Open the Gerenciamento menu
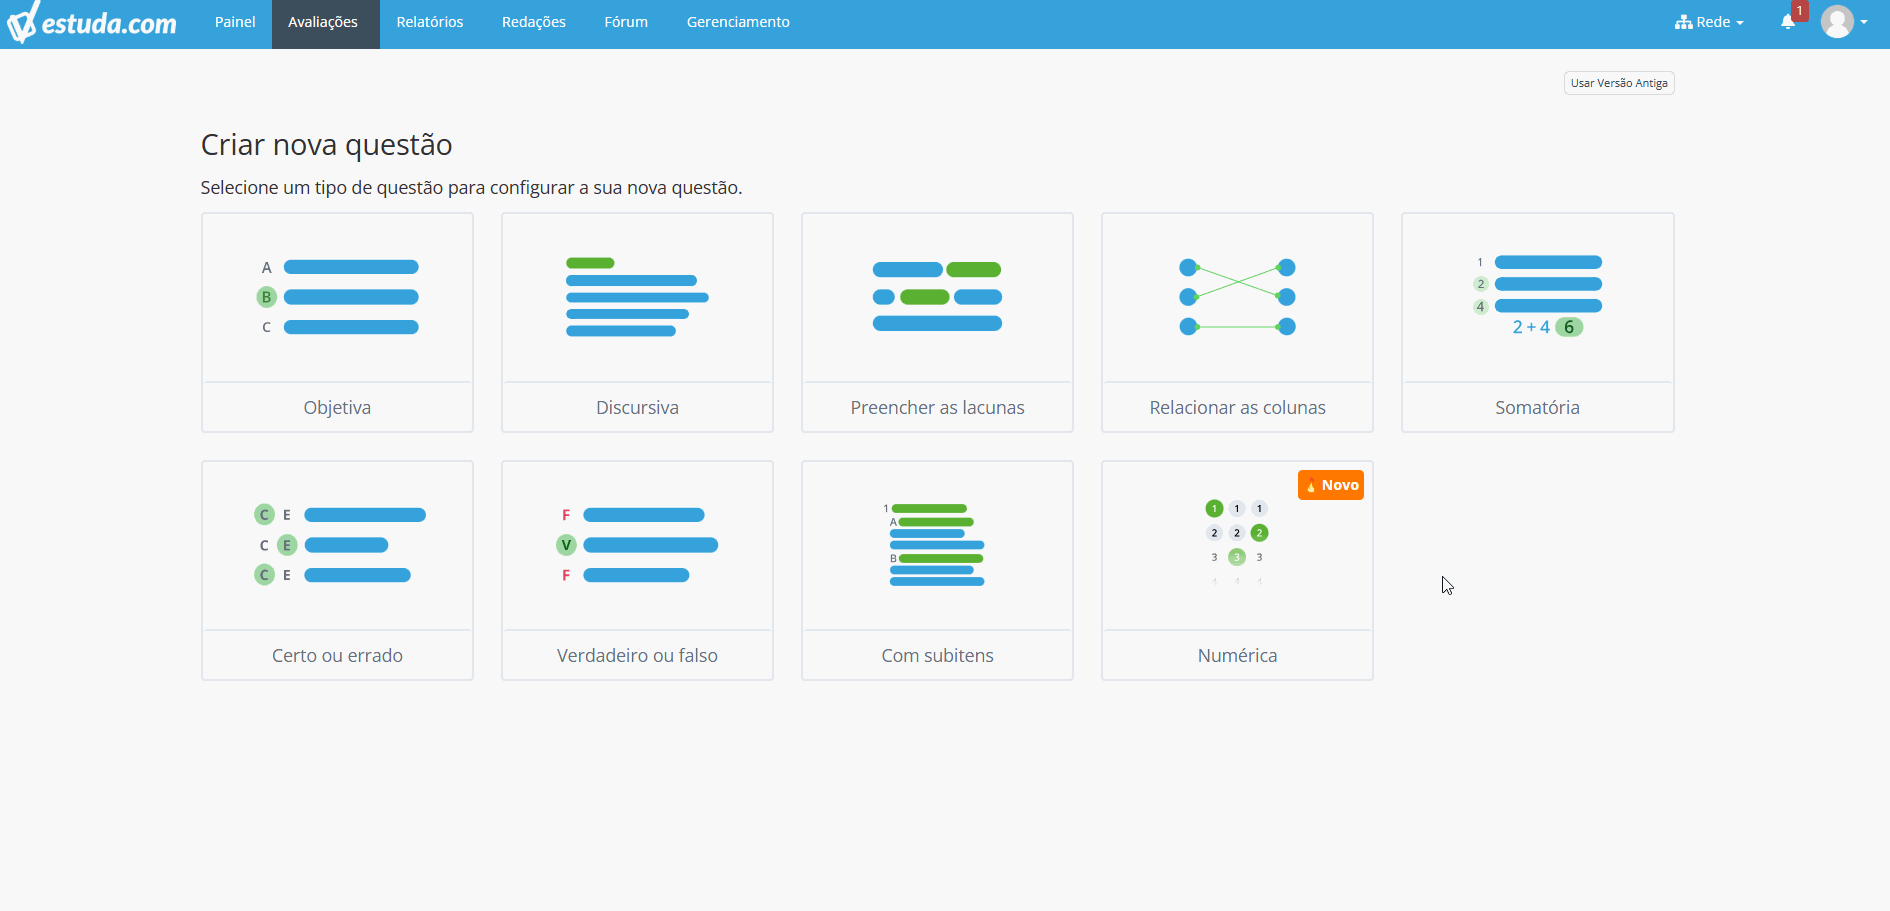1890x911 pixels. pos(738,22)
